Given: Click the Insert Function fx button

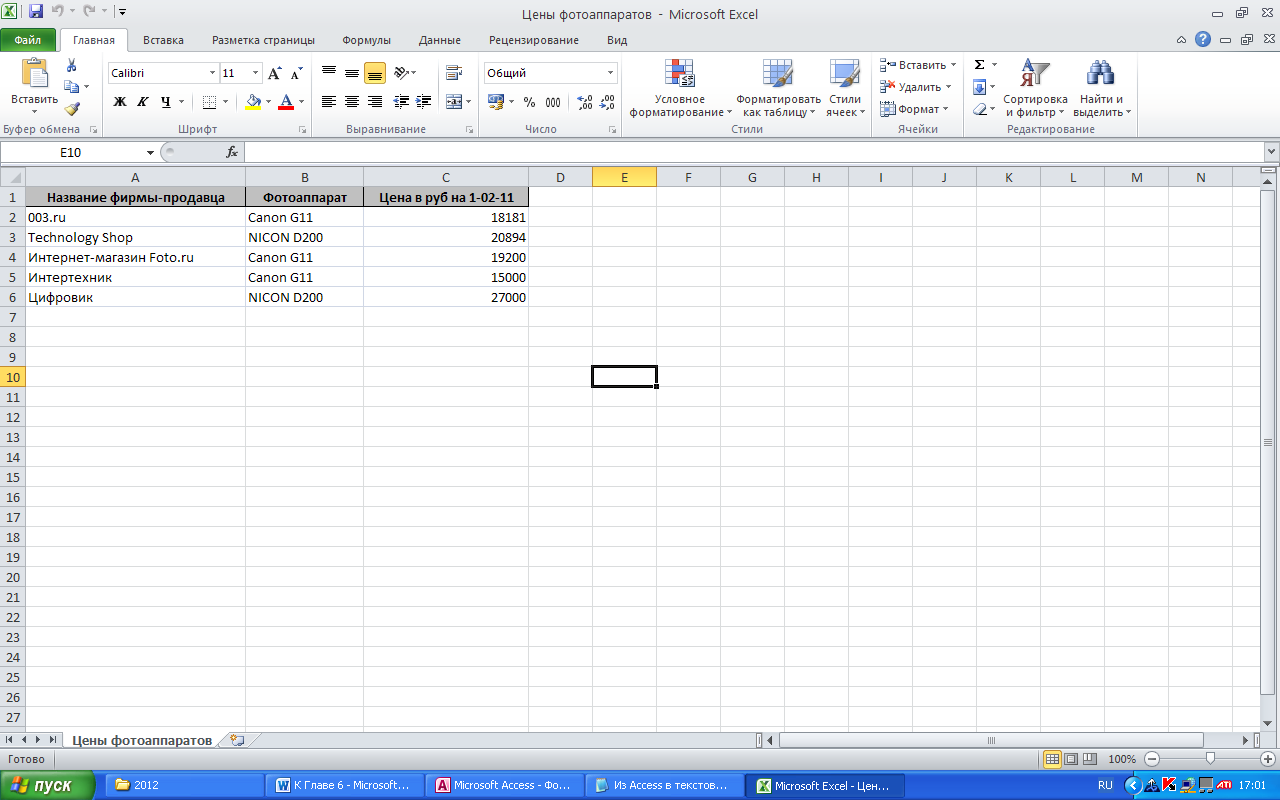Looking at the screenshot, I should (232, 152).
